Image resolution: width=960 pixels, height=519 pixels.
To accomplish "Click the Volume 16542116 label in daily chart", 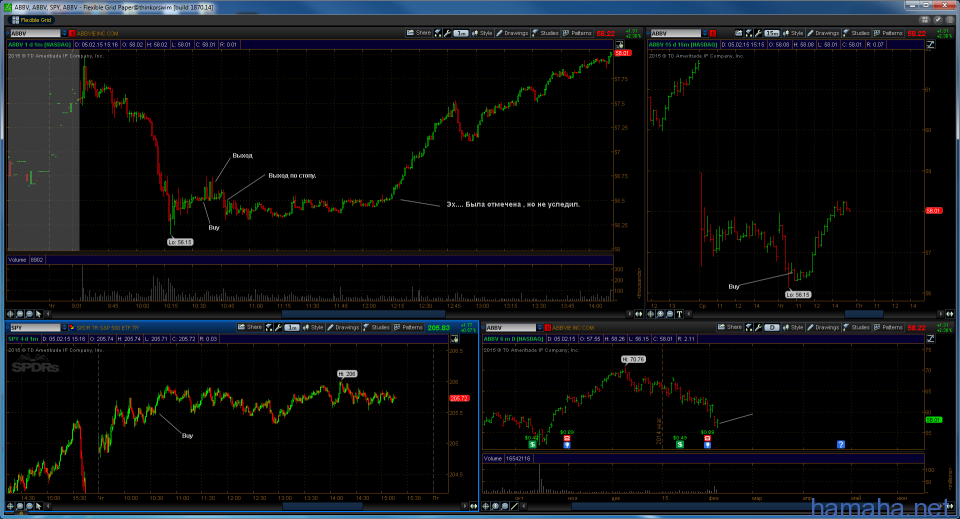I will pos(508,458).
